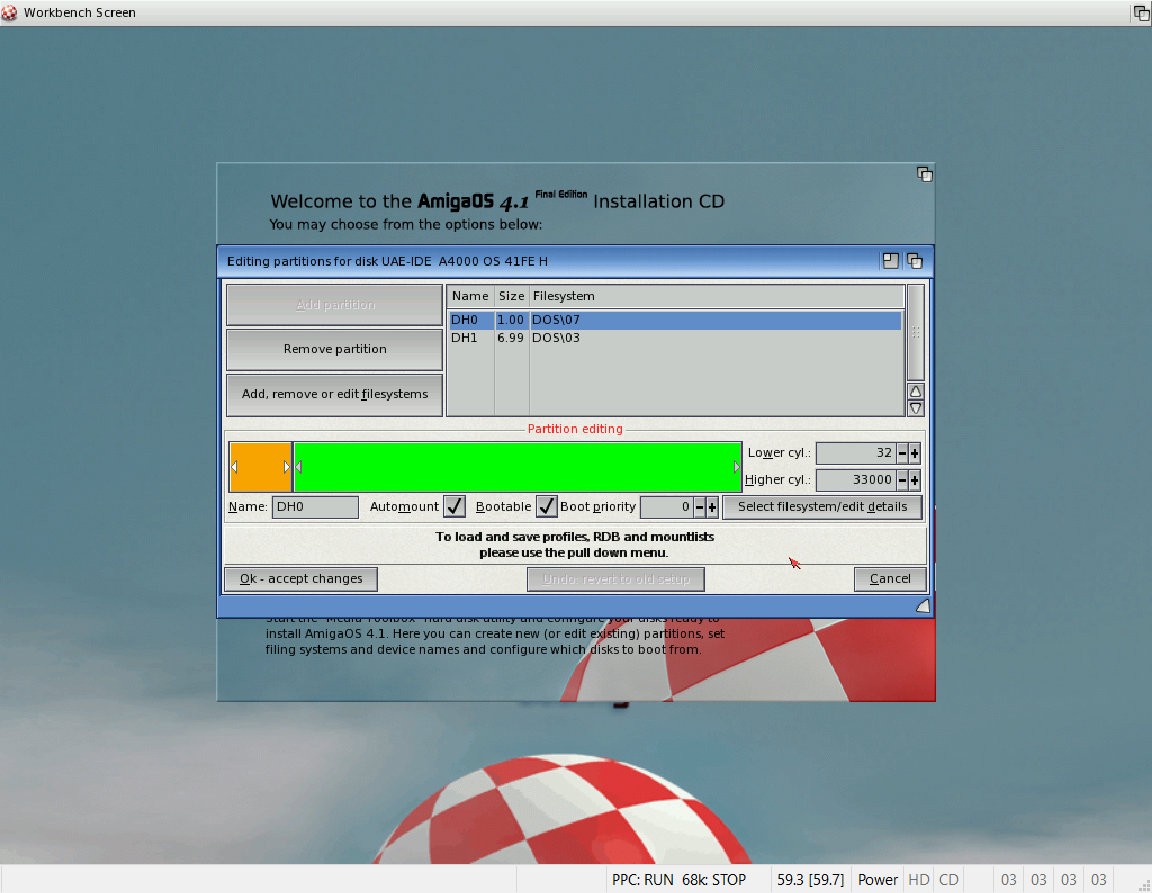1152x893 pixels.
Task: Select the DH1 row in partition list
Action: (x=675, y=338)
